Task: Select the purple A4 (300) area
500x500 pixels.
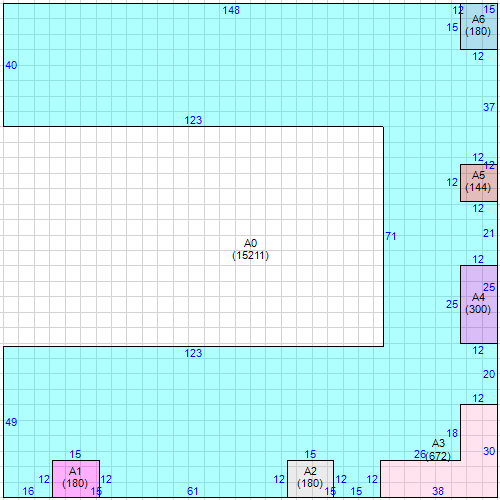Action: (479, 304)
